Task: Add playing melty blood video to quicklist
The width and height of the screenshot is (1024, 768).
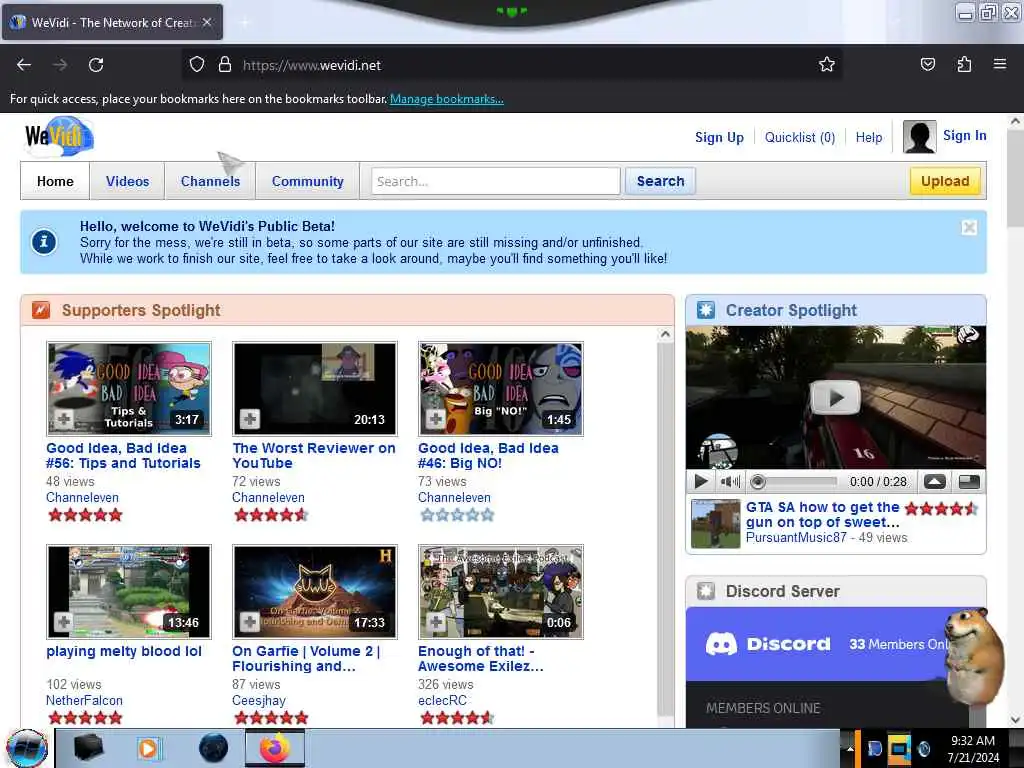Action: point(63,622)
